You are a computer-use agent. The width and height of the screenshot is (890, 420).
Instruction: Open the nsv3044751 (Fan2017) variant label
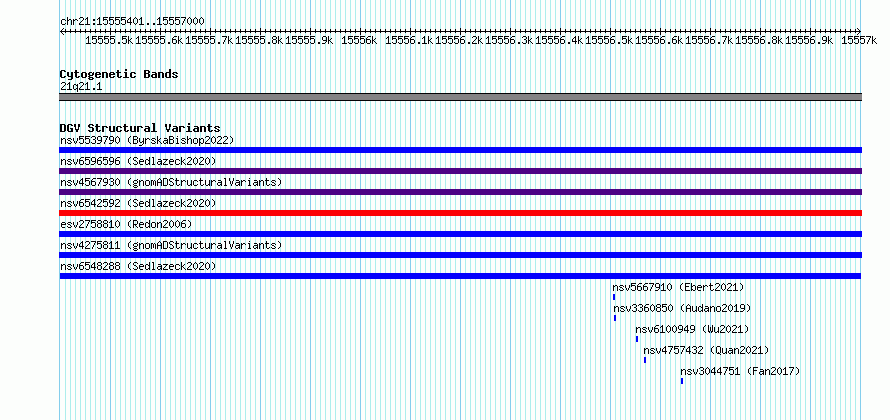point(740,371)
